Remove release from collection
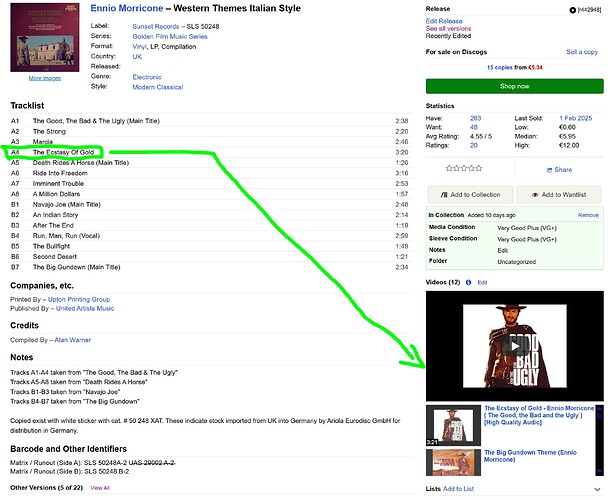The image size is (611, 500). tap(588, 215)
